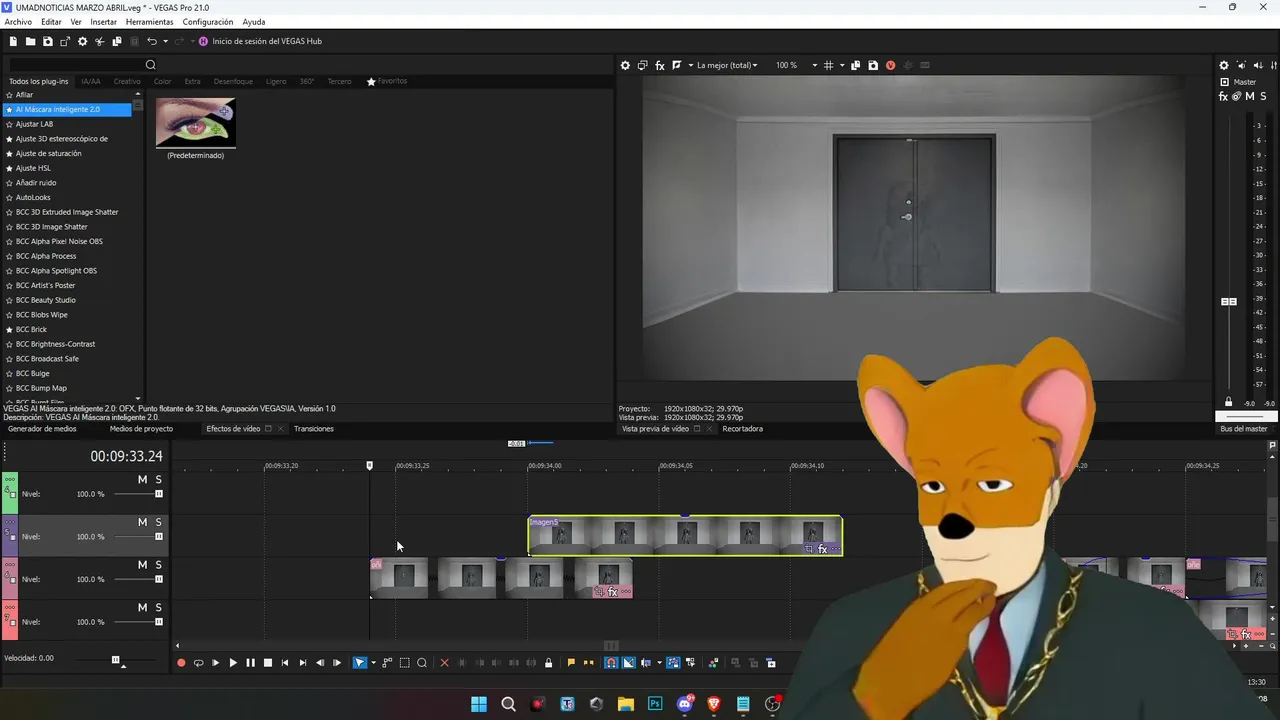
Task: Open the Transiciones tab
Action: point(314,429)
